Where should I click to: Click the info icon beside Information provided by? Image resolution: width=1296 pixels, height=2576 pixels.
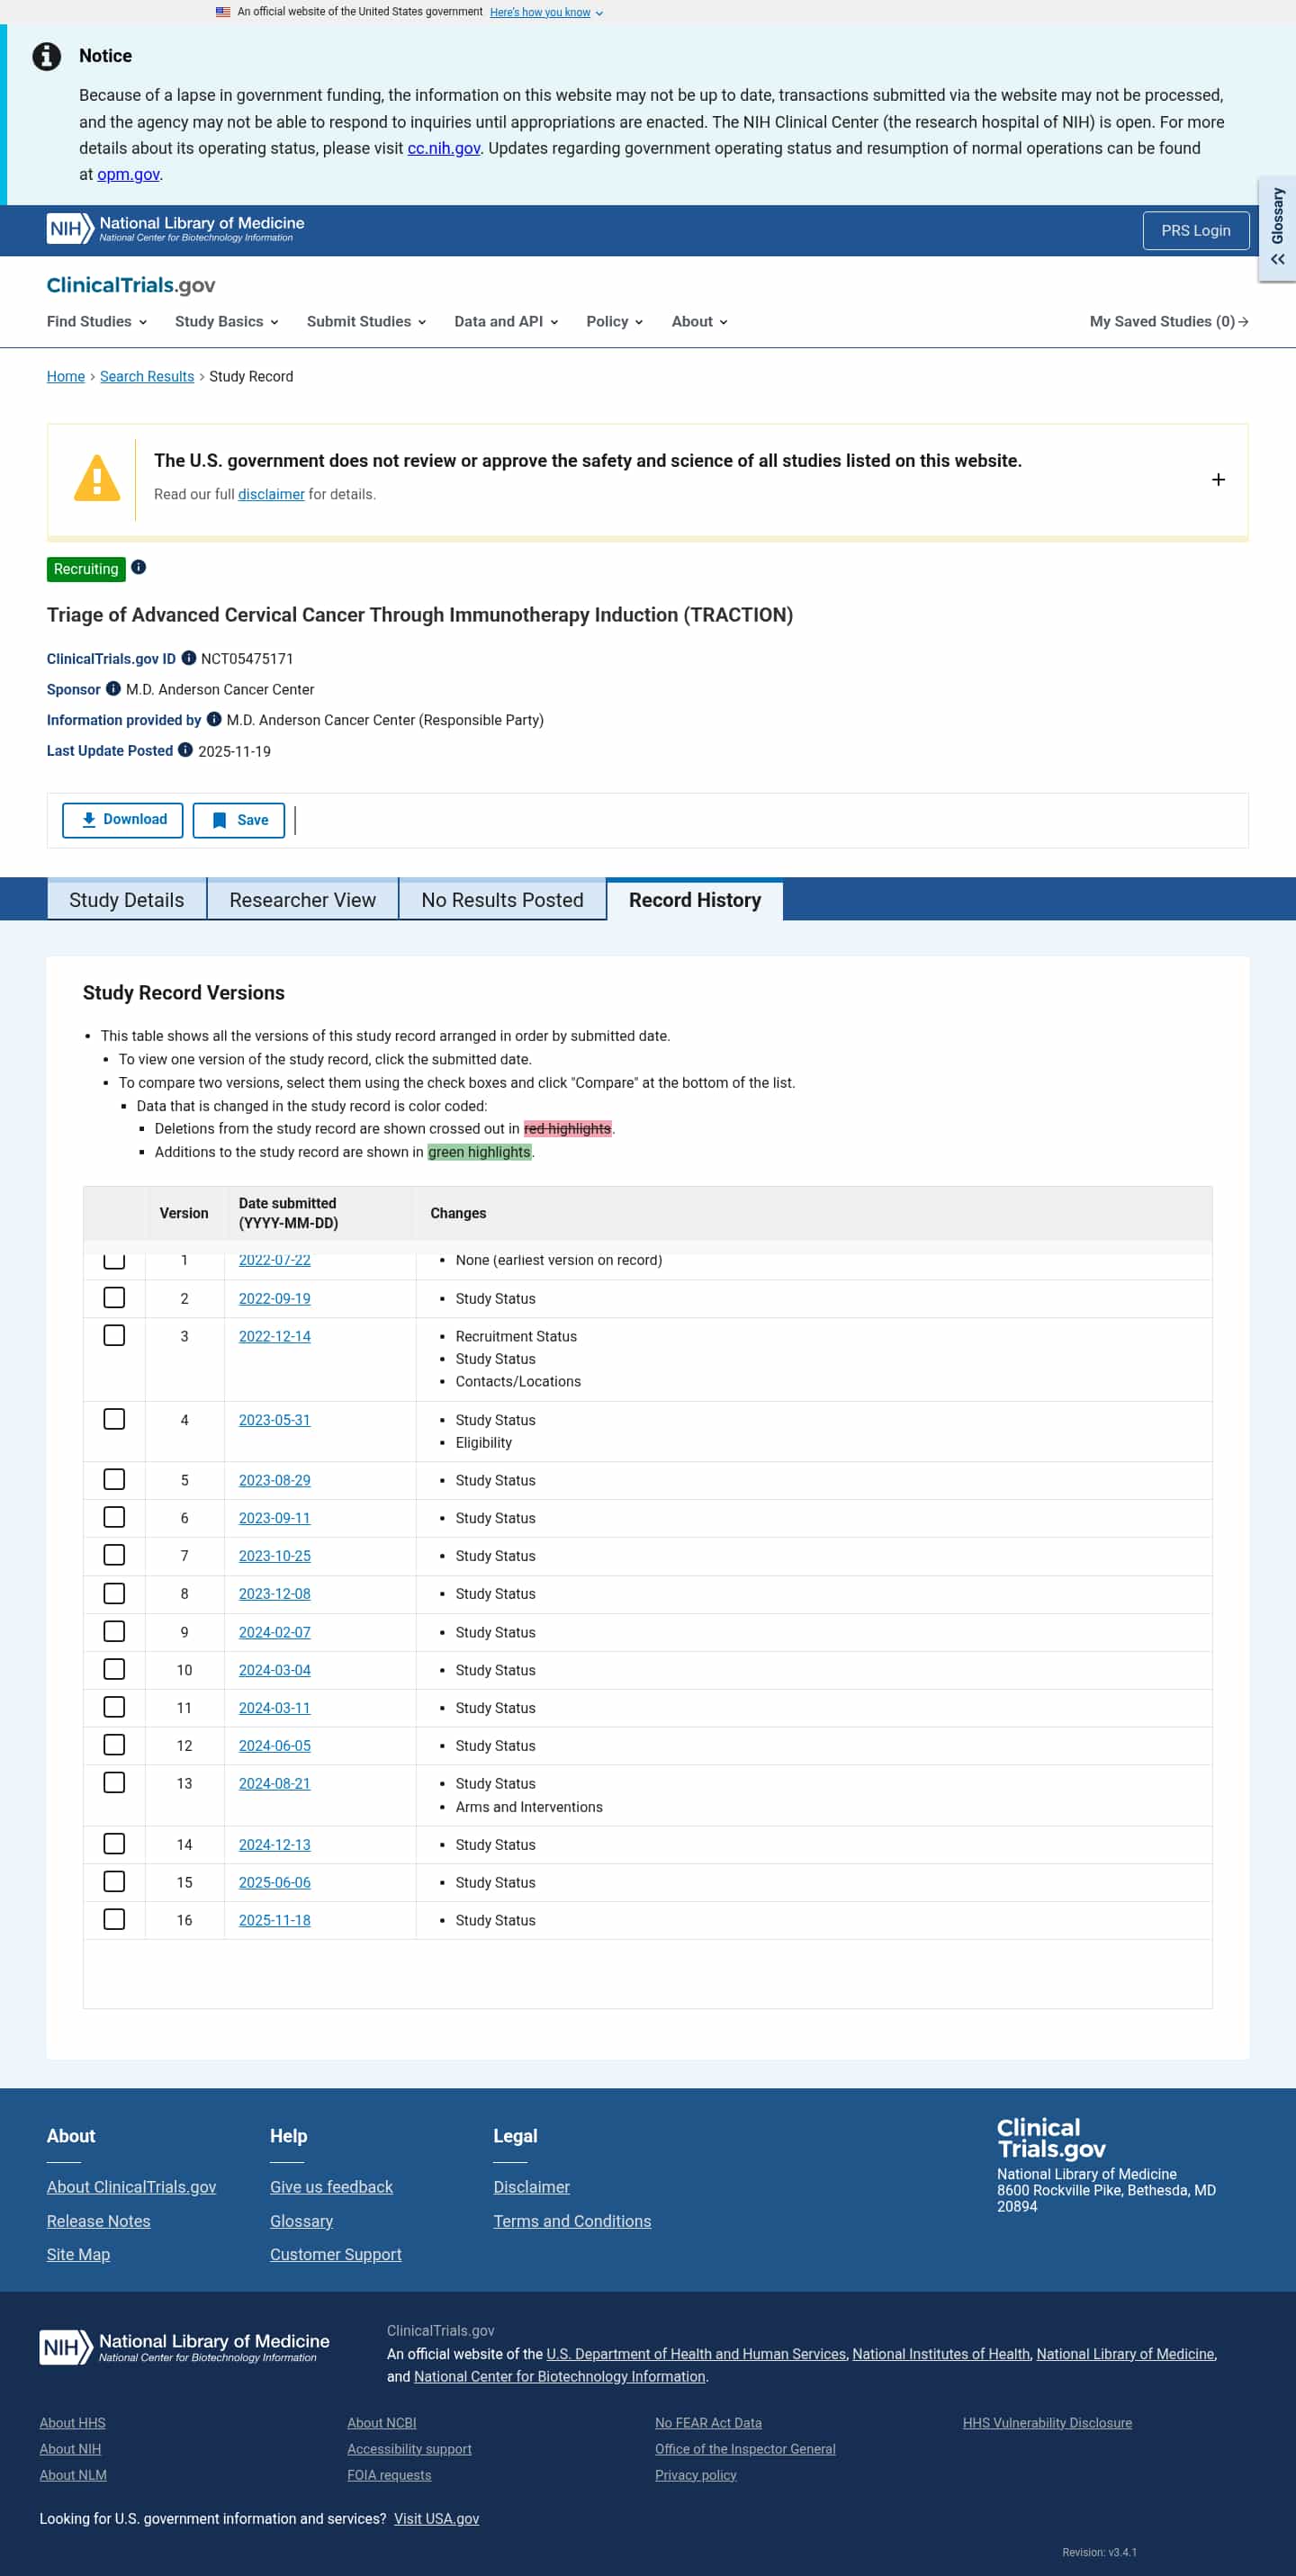(x=214, y=719)
